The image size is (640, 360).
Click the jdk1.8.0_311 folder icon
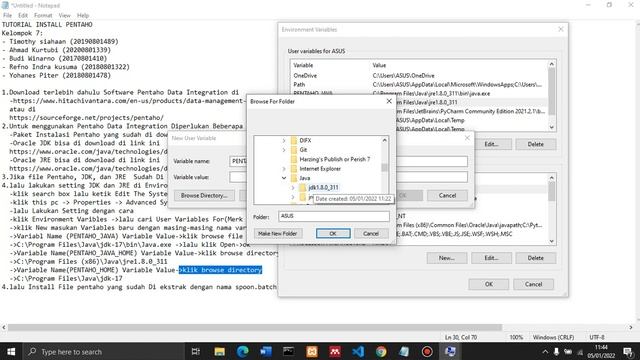coord(302,187)
